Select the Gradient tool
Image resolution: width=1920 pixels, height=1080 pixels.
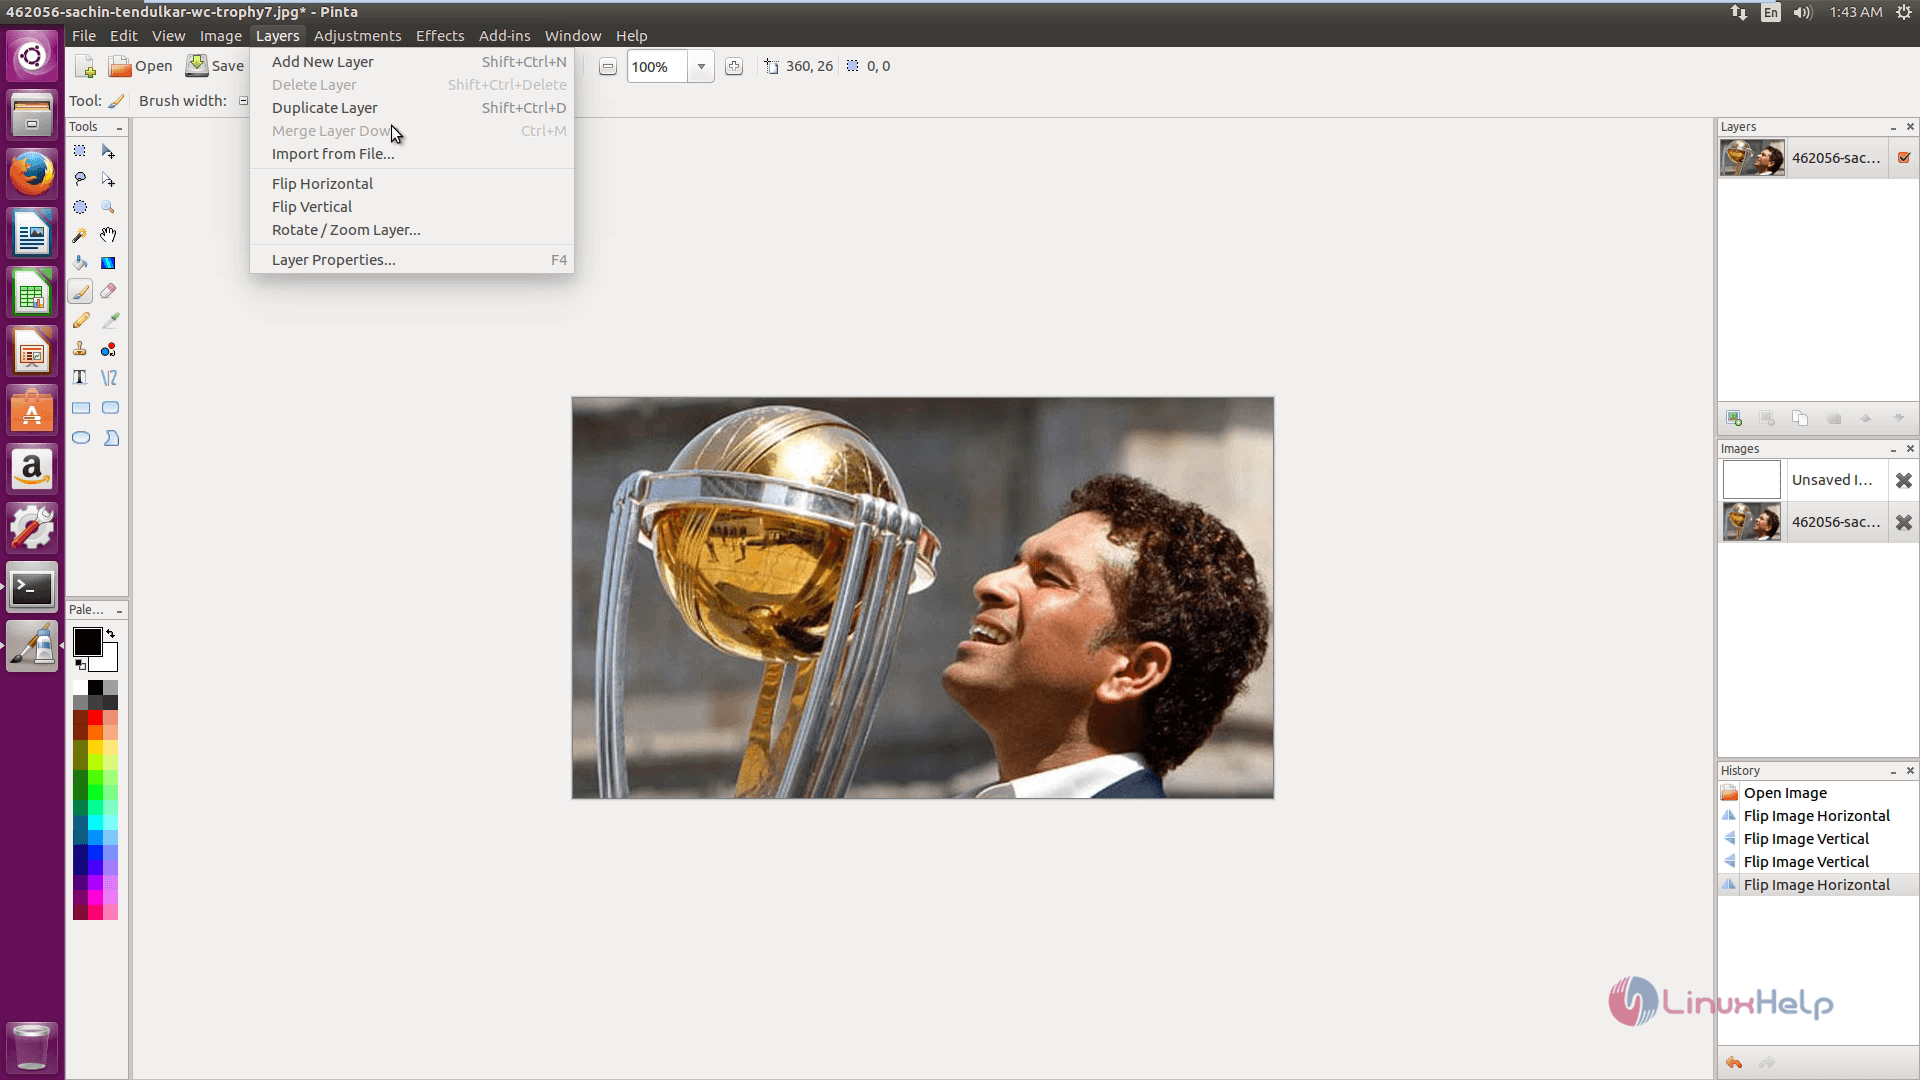click(108, 264)
